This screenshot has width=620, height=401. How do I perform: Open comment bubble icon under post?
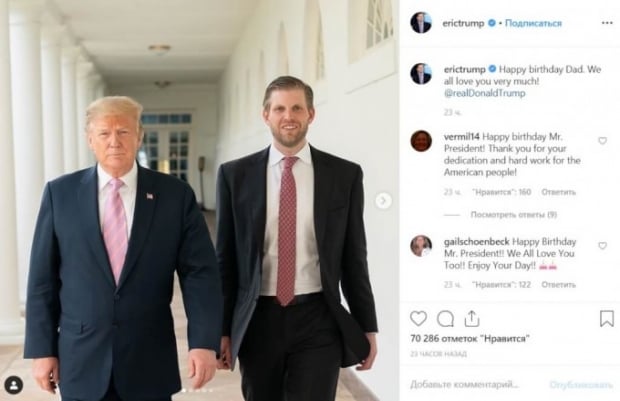445,319
